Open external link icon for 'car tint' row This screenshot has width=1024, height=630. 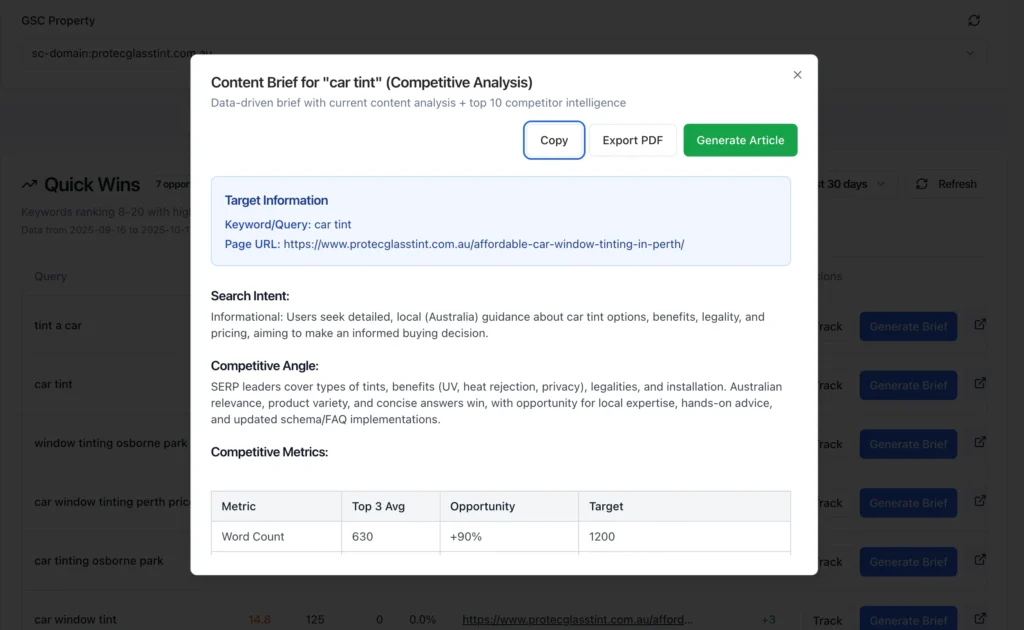[980, 383]
